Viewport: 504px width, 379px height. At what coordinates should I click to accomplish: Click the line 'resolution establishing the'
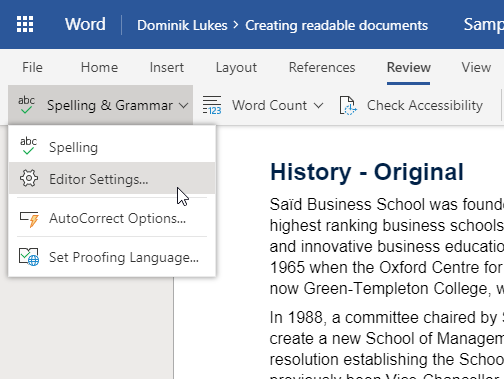[387, 359]
